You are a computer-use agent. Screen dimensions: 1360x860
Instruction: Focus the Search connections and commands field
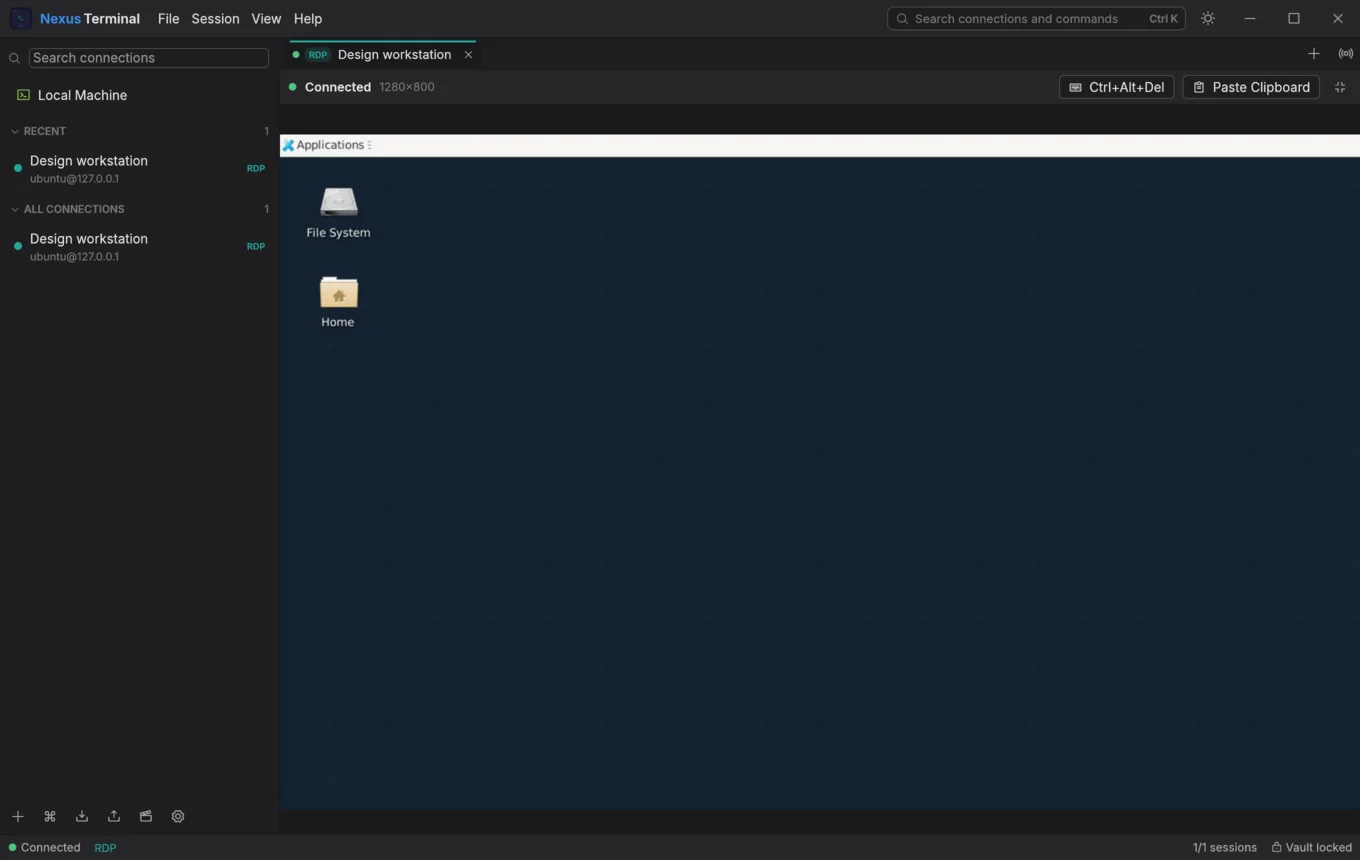pos(1036,18)
